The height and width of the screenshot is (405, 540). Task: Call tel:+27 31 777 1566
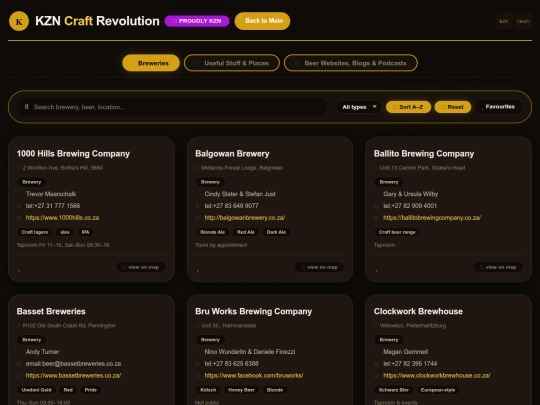(x=53, y=206)
